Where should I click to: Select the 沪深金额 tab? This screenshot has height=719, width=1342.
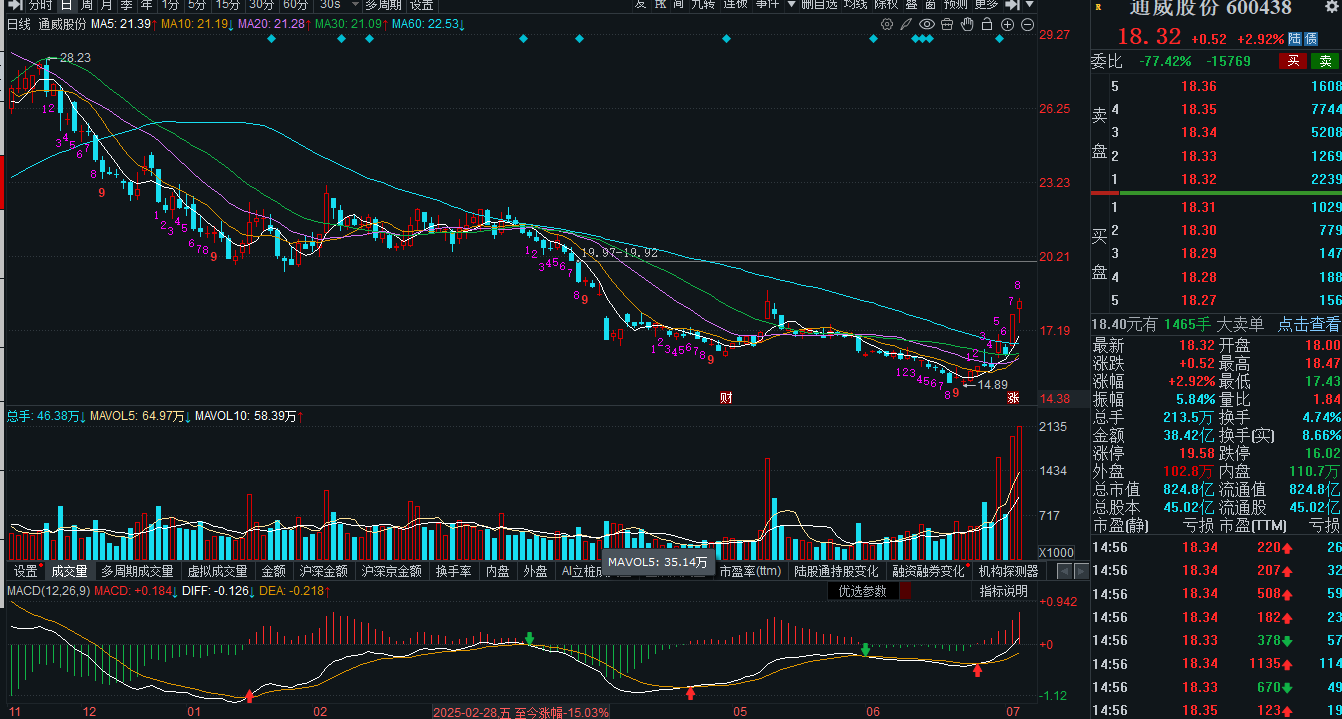pyautogui.click(x=324, y=571)
